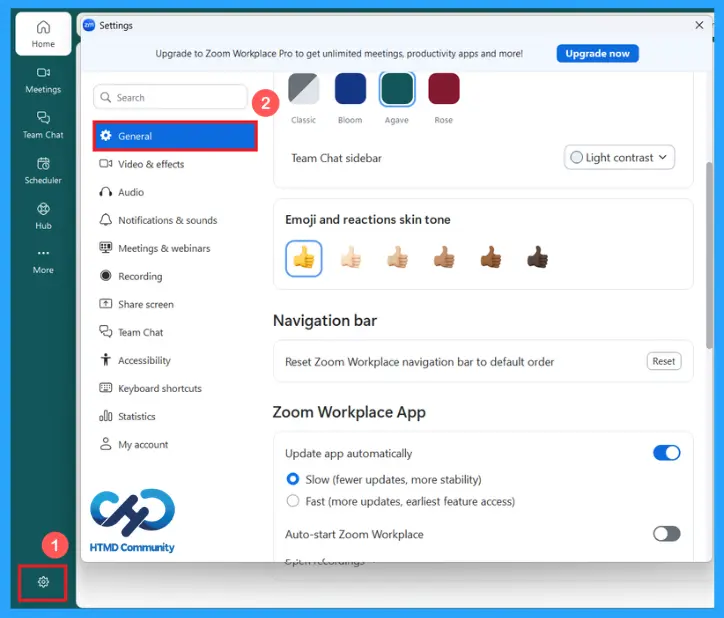Click 'Emoji and reactions skin tone' heading
This screenshot has width=724, height=618.
[x=368, y=219]
